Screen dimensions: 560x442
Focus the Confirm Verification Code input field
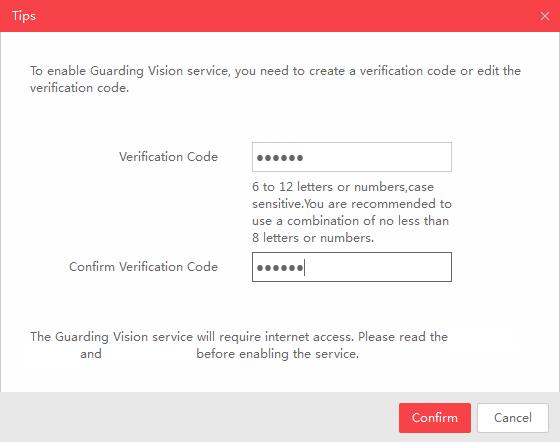352,267
